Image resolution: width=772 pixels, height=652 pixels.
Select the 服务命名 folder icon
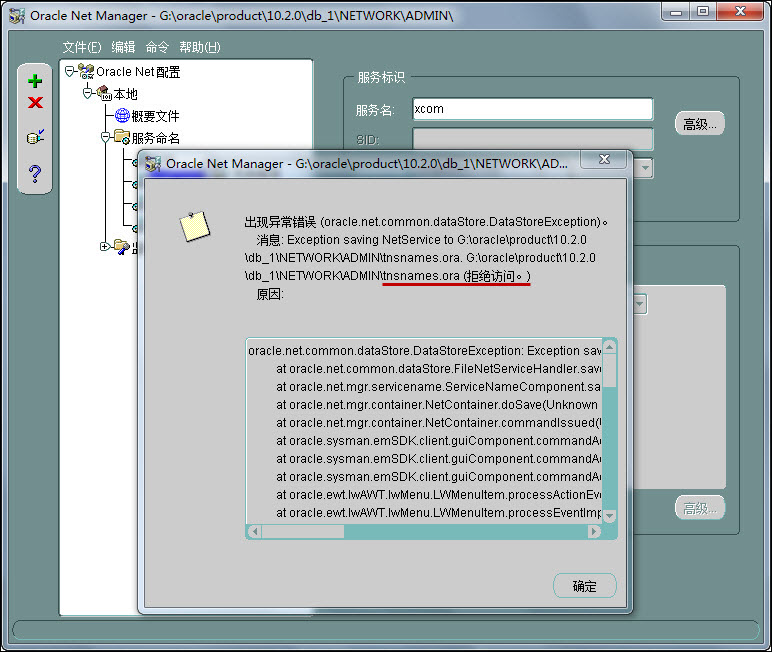[x=122, y=137]
